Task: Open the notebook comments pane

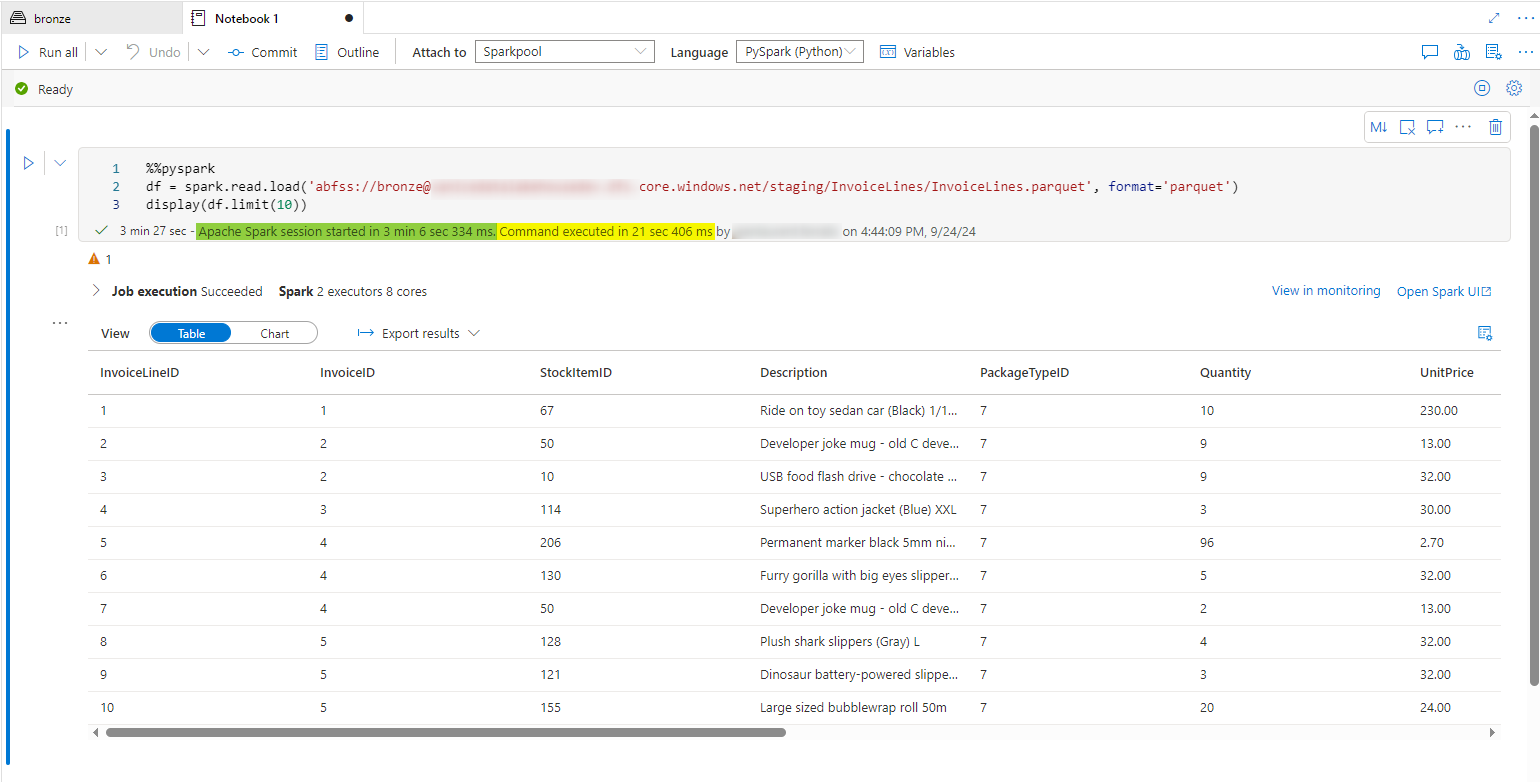Action: tap(1430, 52)
